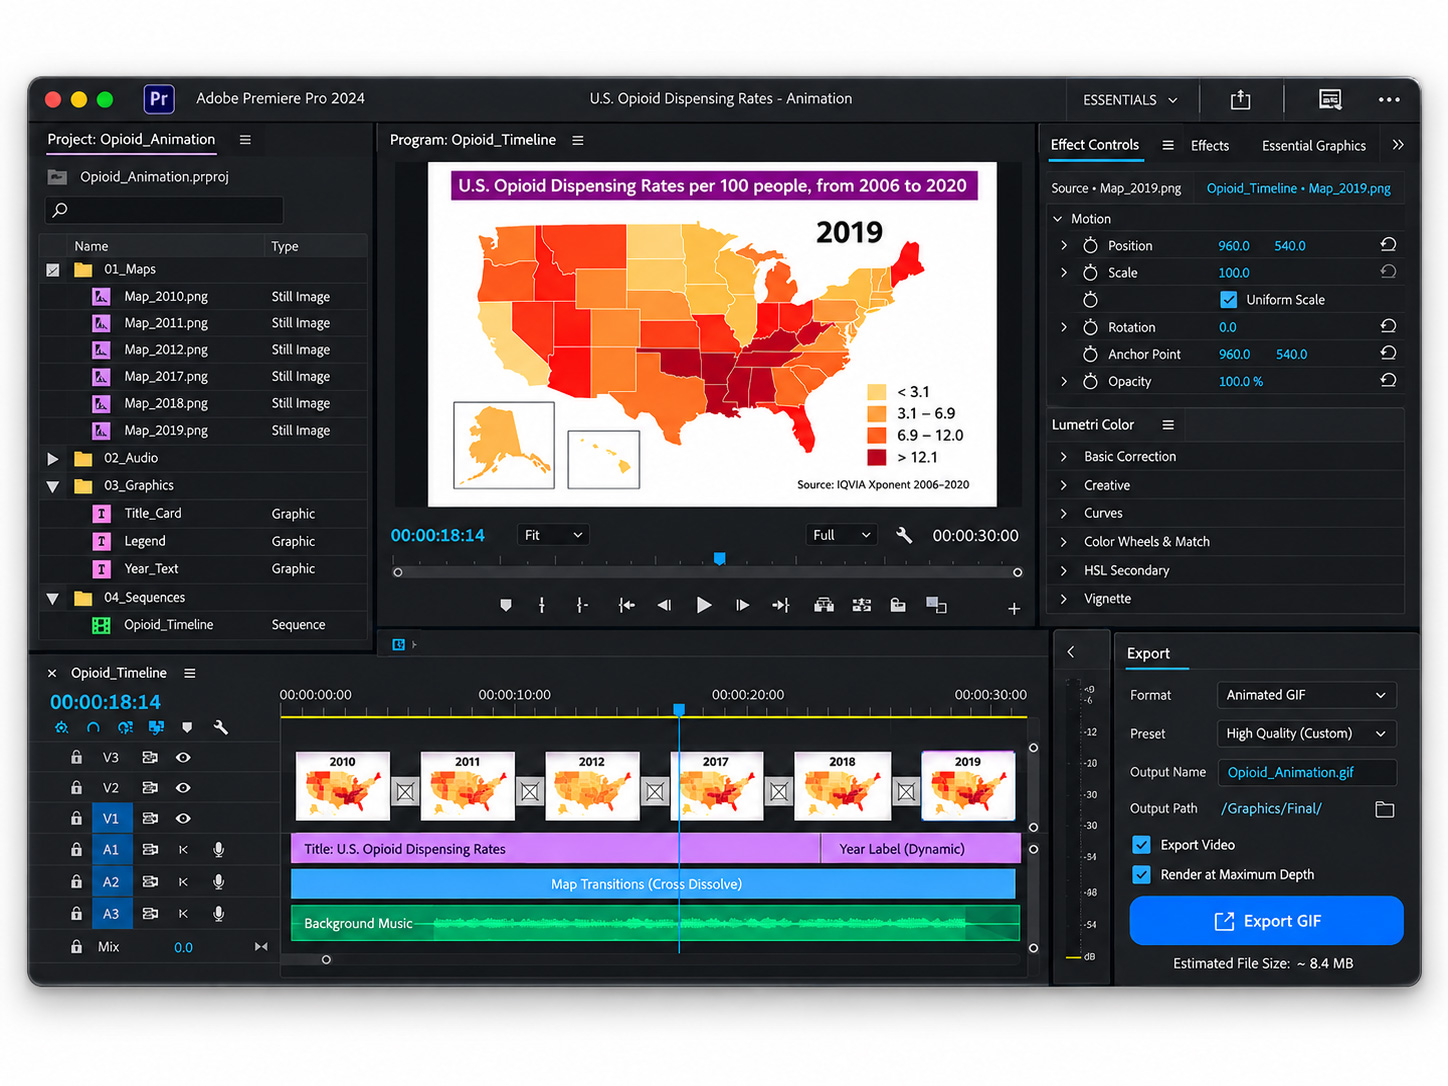Open the workspace panel icon in the title bar
Image resolution: width=1448 pixels, height=1086 pixels.
(x=1330, y=99)
